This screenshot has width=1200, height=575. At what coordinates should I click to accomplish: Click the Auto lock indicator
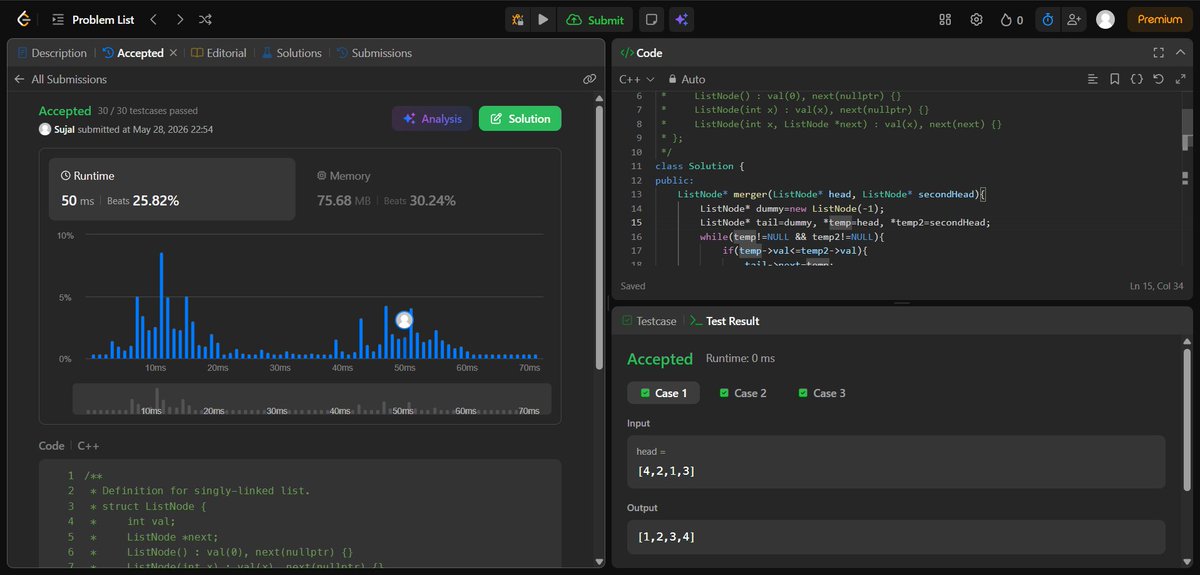coord(686,79)
